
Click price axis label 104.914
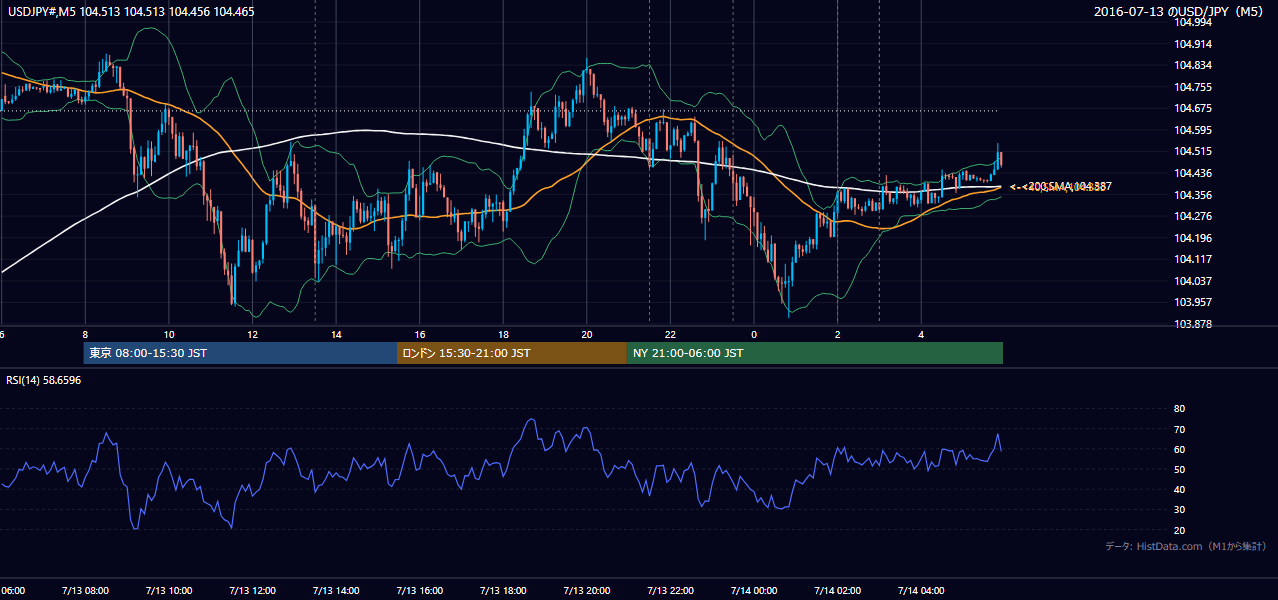coord(1192,44)
